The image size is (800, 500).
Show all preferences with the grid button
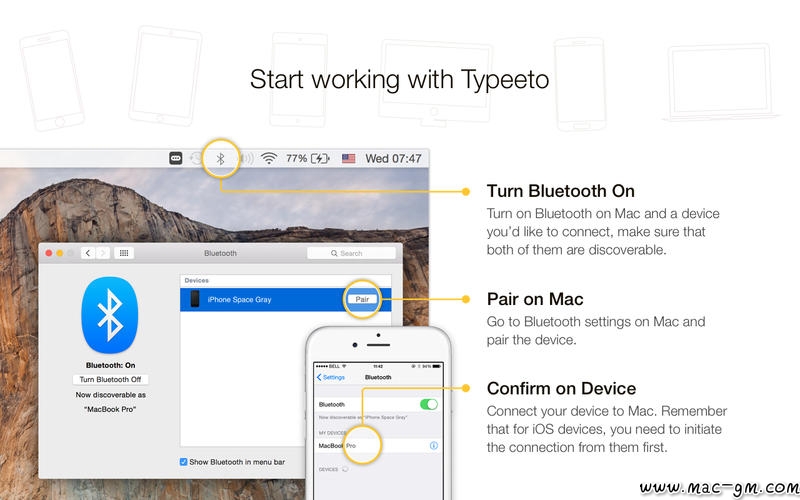124,253
